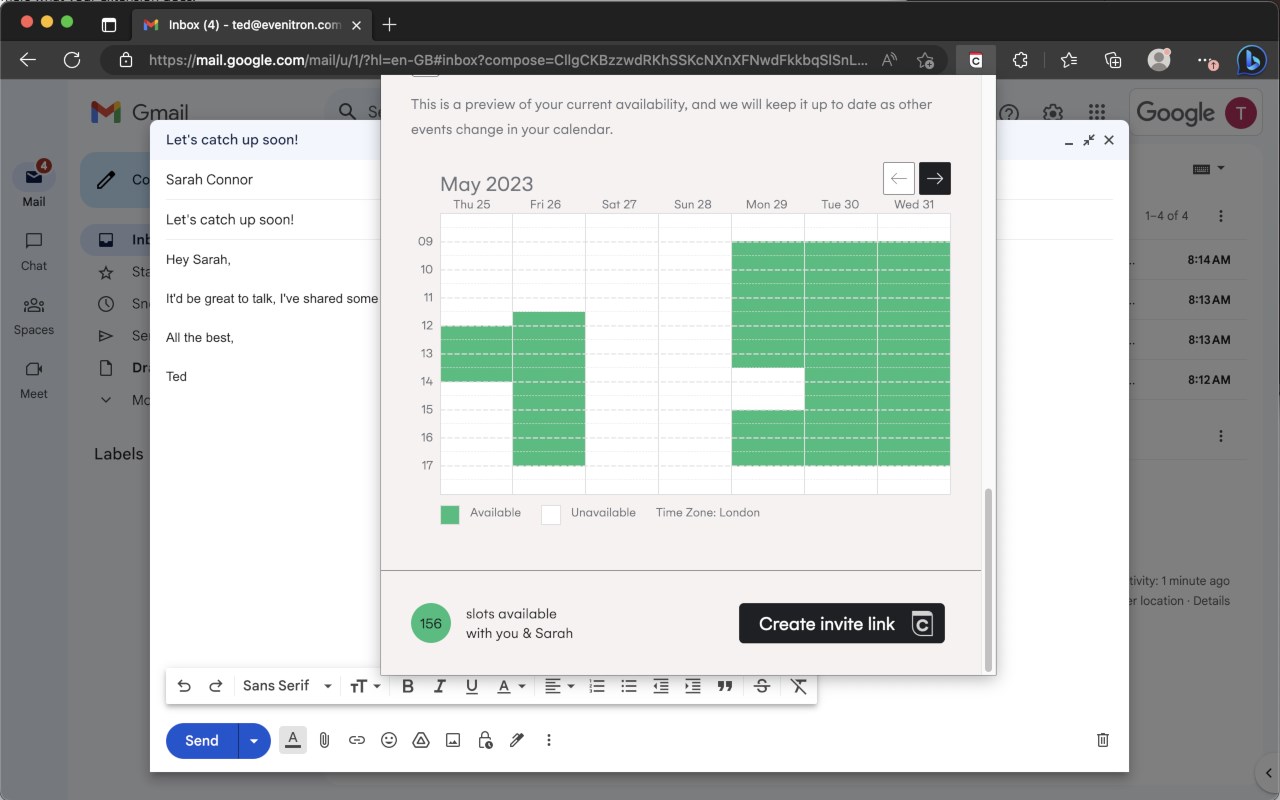Toggle italic formatting
Image resolution: width=1280 pixels, height=800 pixels.
[439, 686]
